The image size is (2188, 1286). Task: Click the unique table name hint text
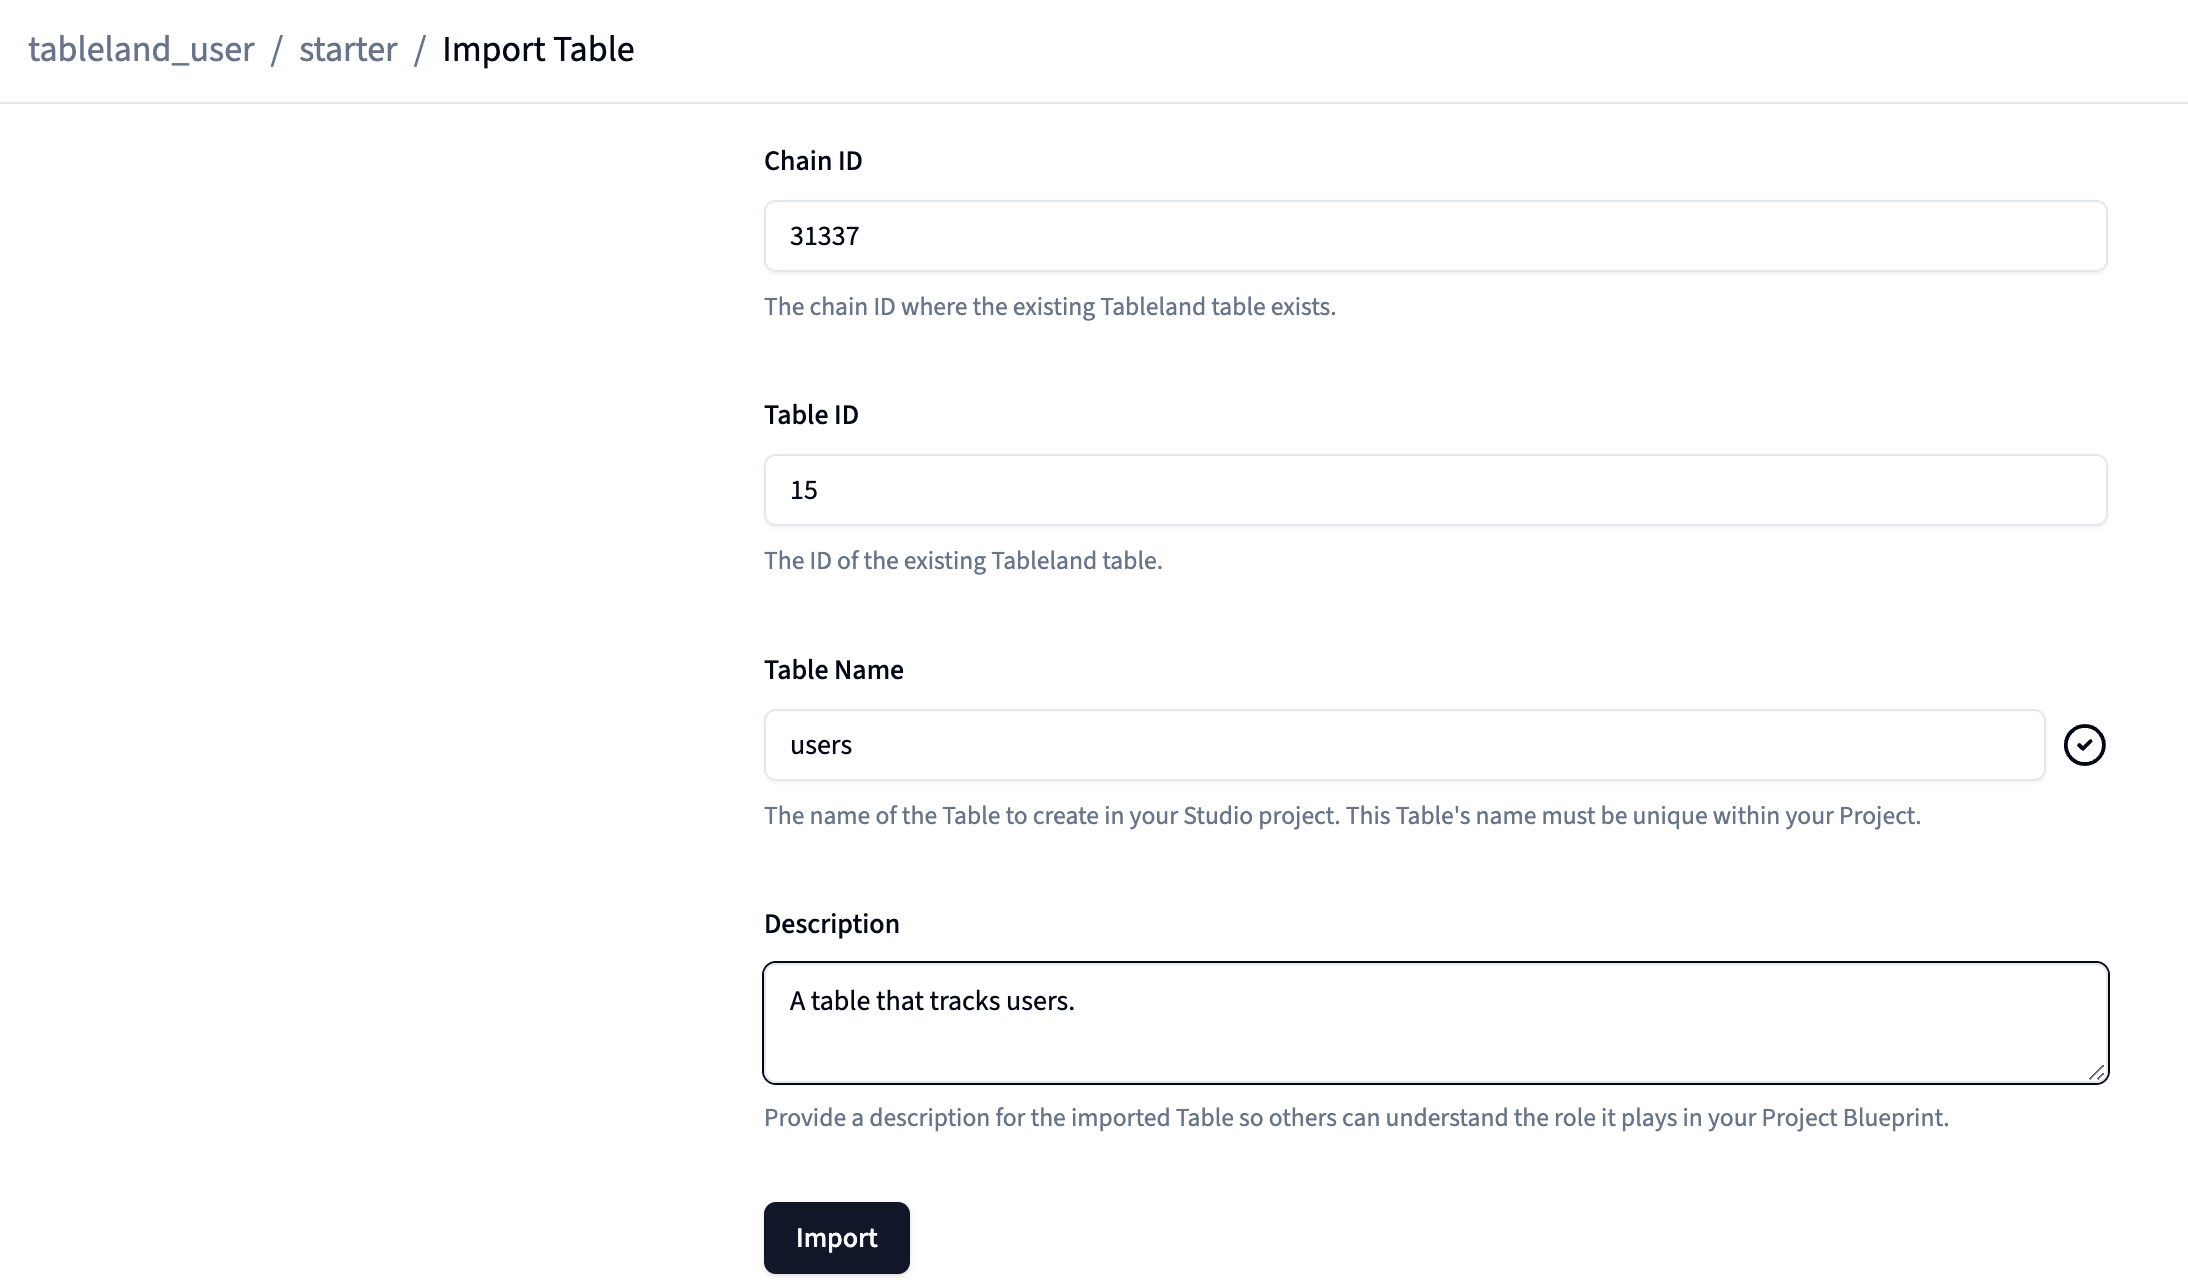1341,816
